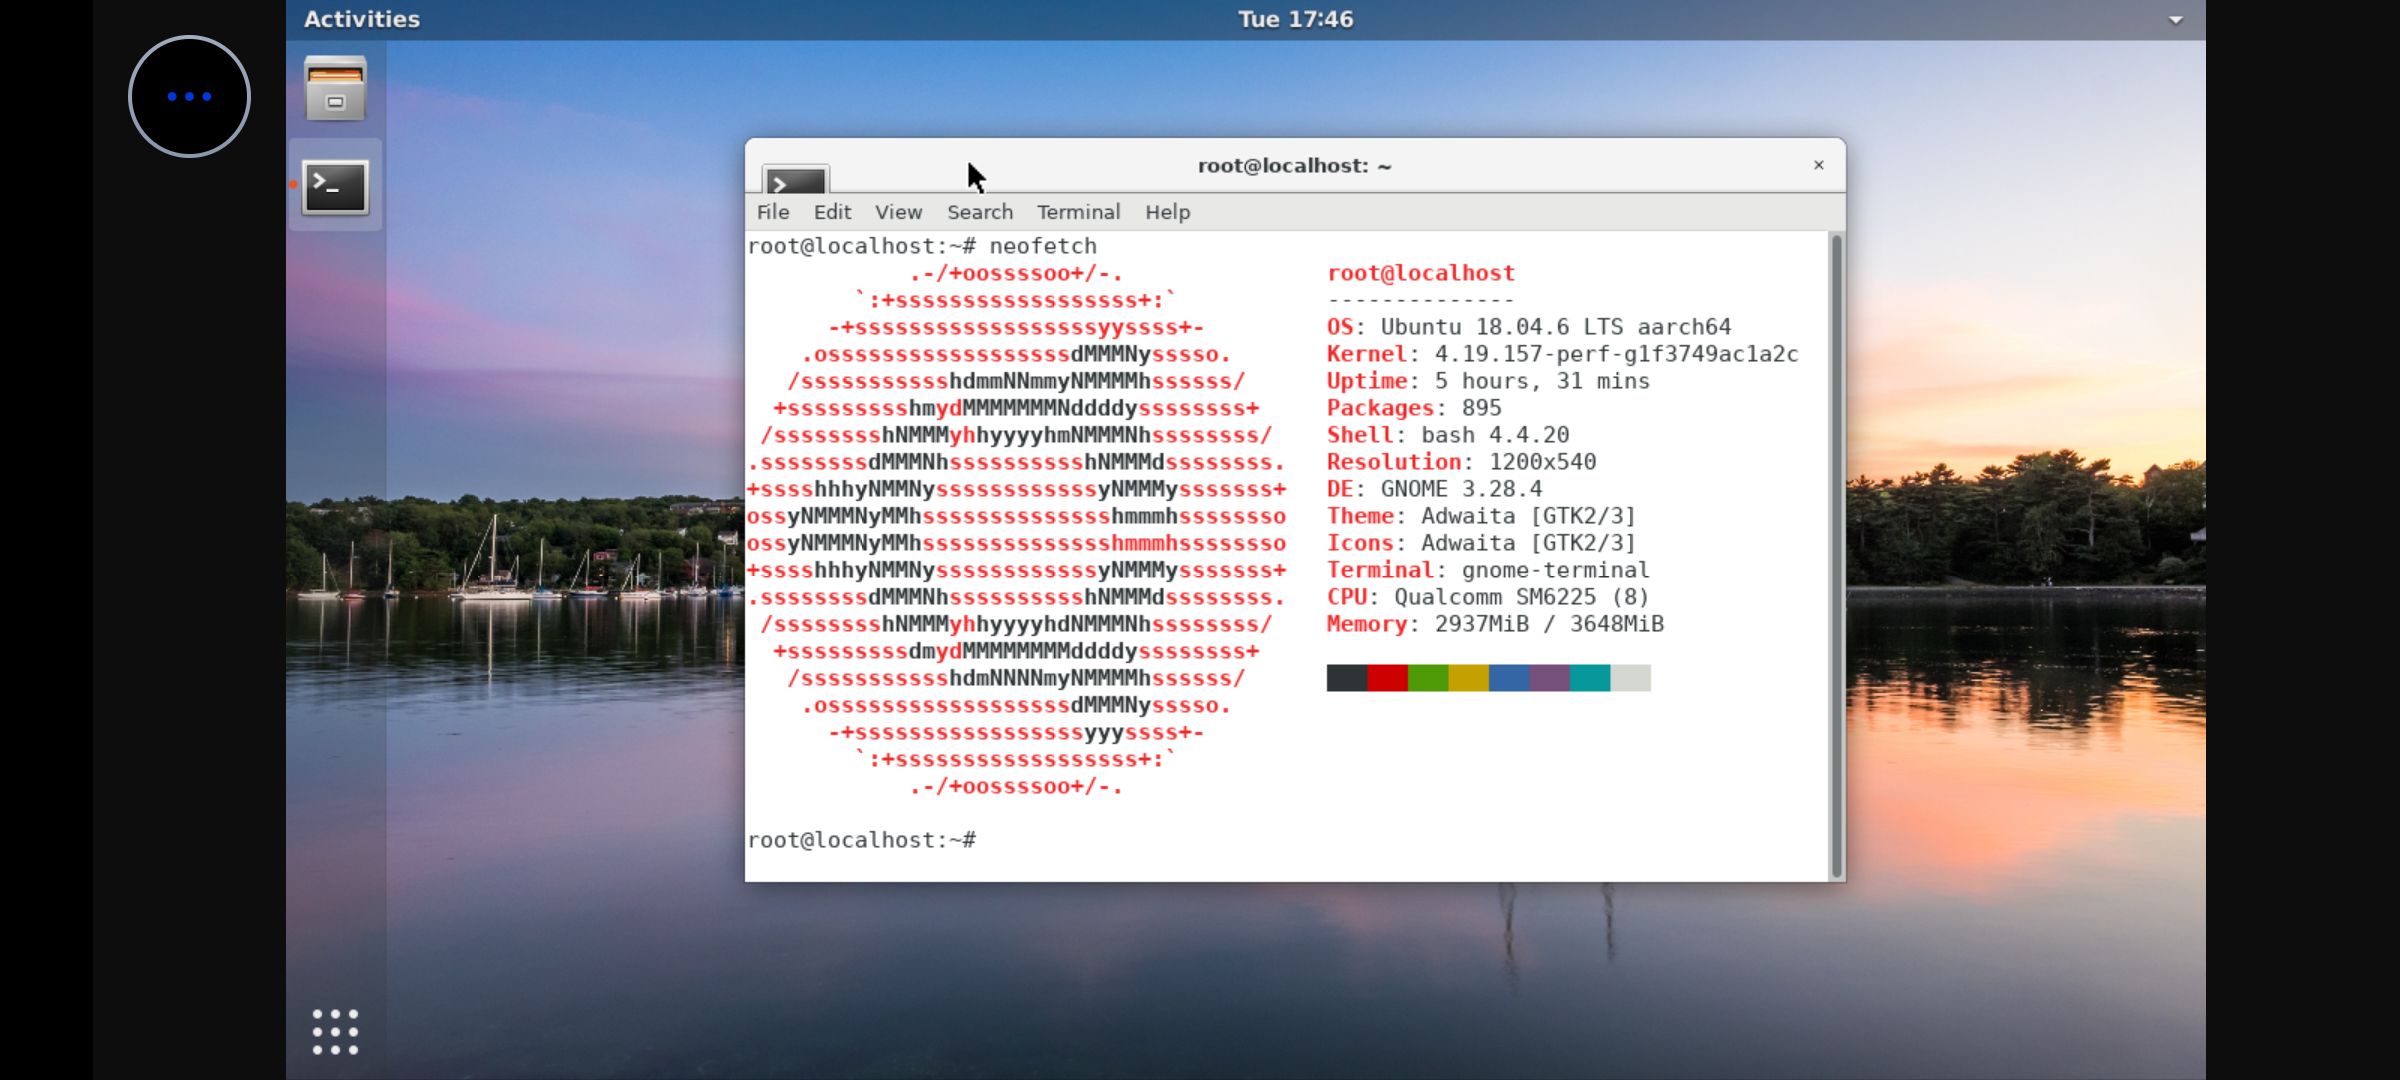Click the root@localhost hostname link in neofetch output
Image resolution: width=2400 pixels, height=1080 pixels.
(x=1420, y=272)
